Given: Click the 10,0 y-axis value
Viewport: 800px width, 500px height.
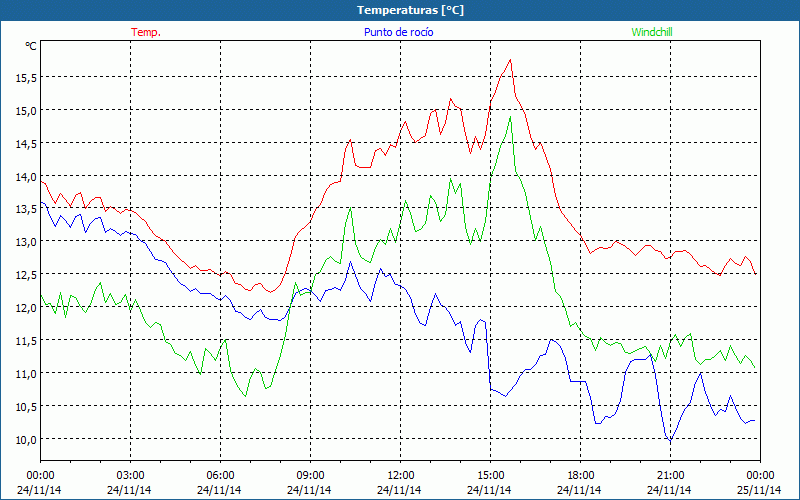Looking at the screenshot, I should tap(26, 440).
